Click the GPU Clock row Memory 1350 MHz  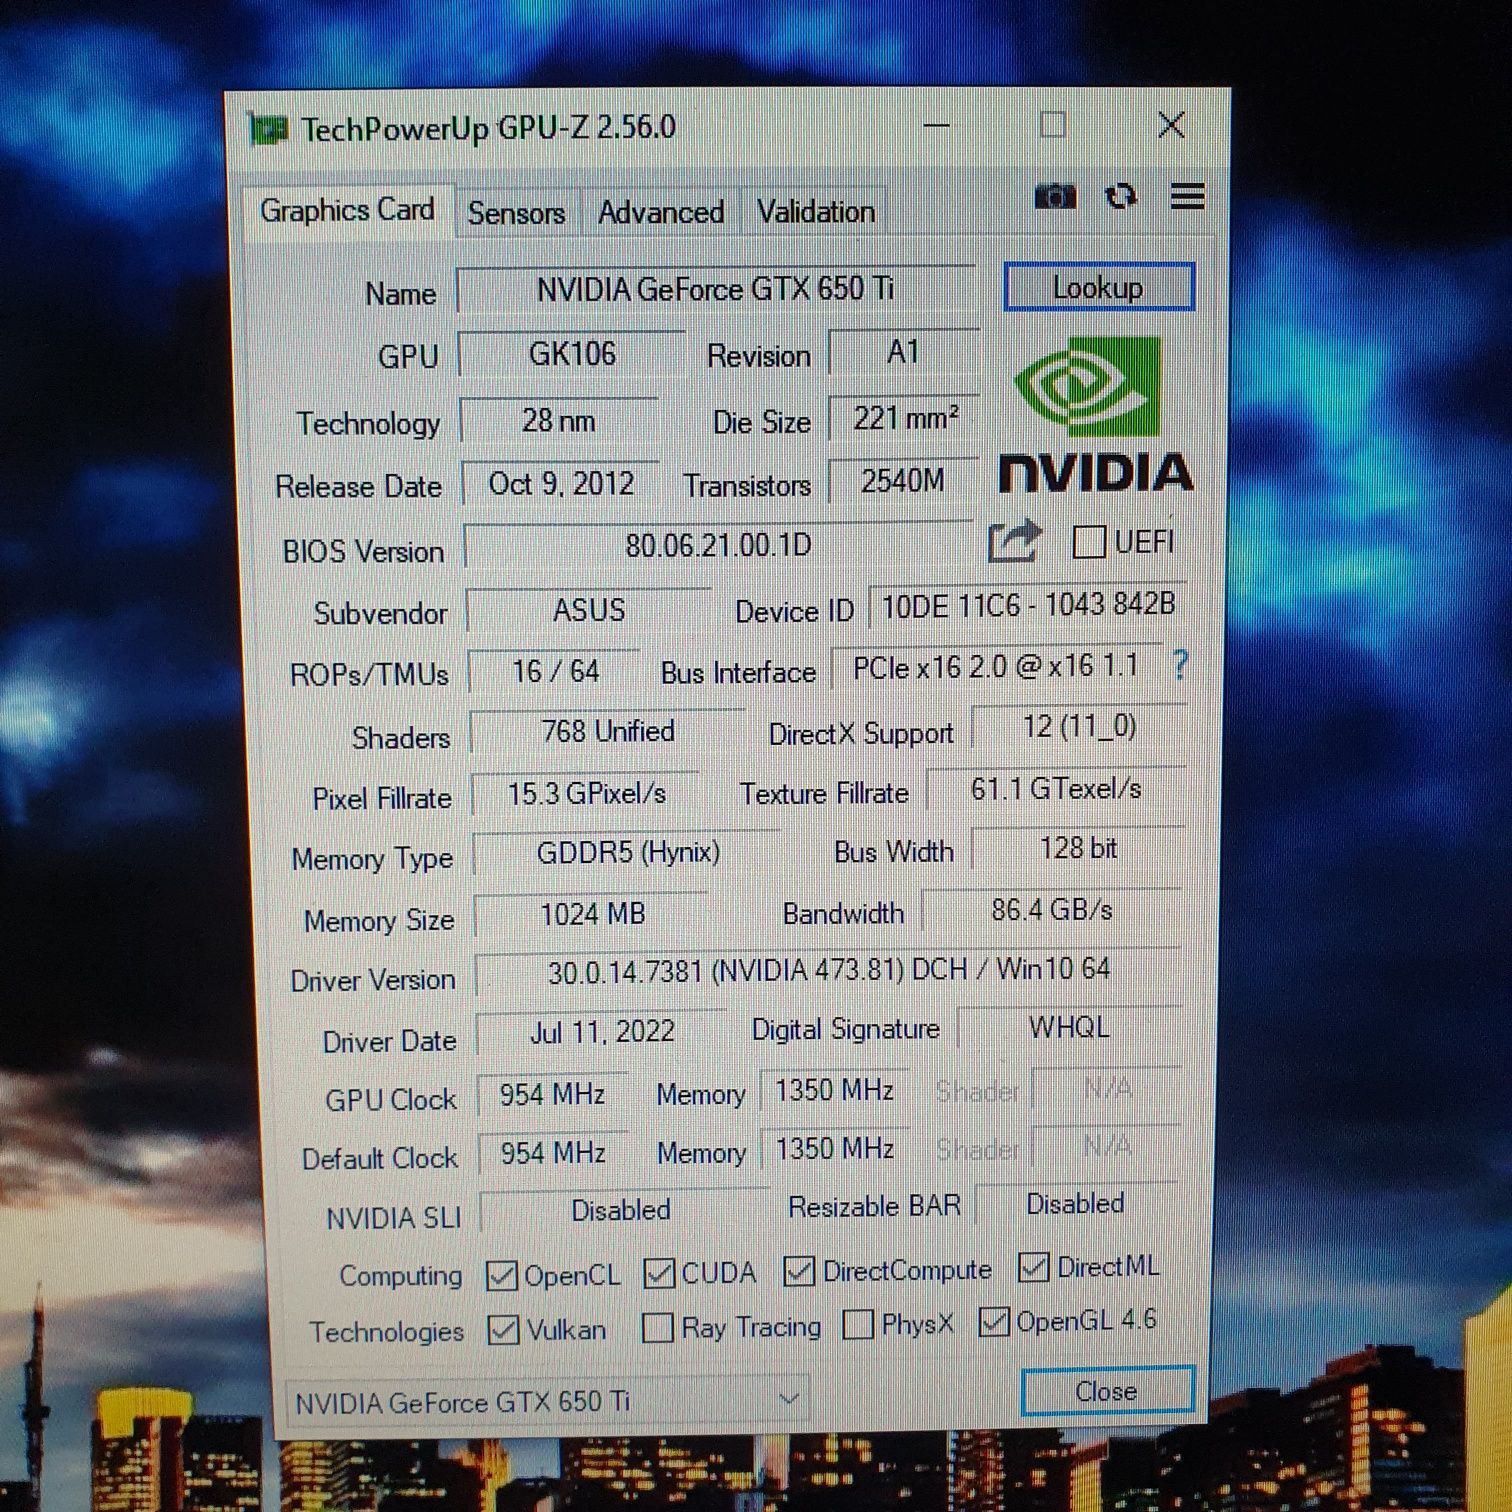click(834, 1090)
